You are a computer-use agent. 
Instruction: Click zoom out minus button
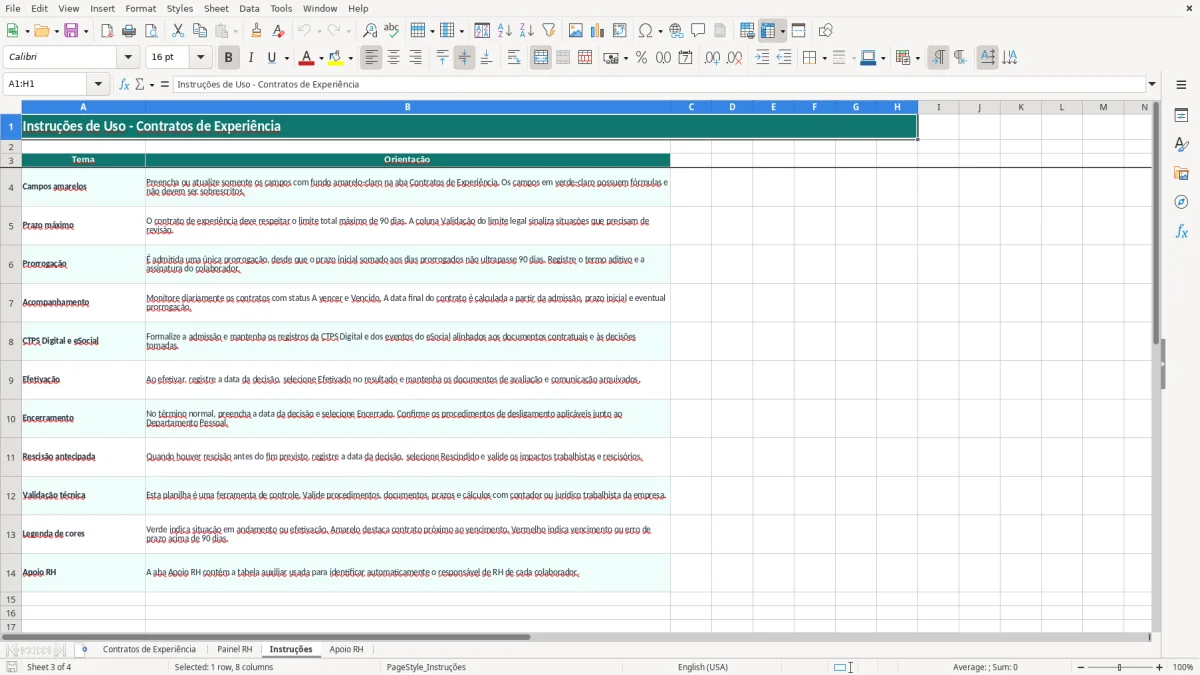click(1081, 667)
